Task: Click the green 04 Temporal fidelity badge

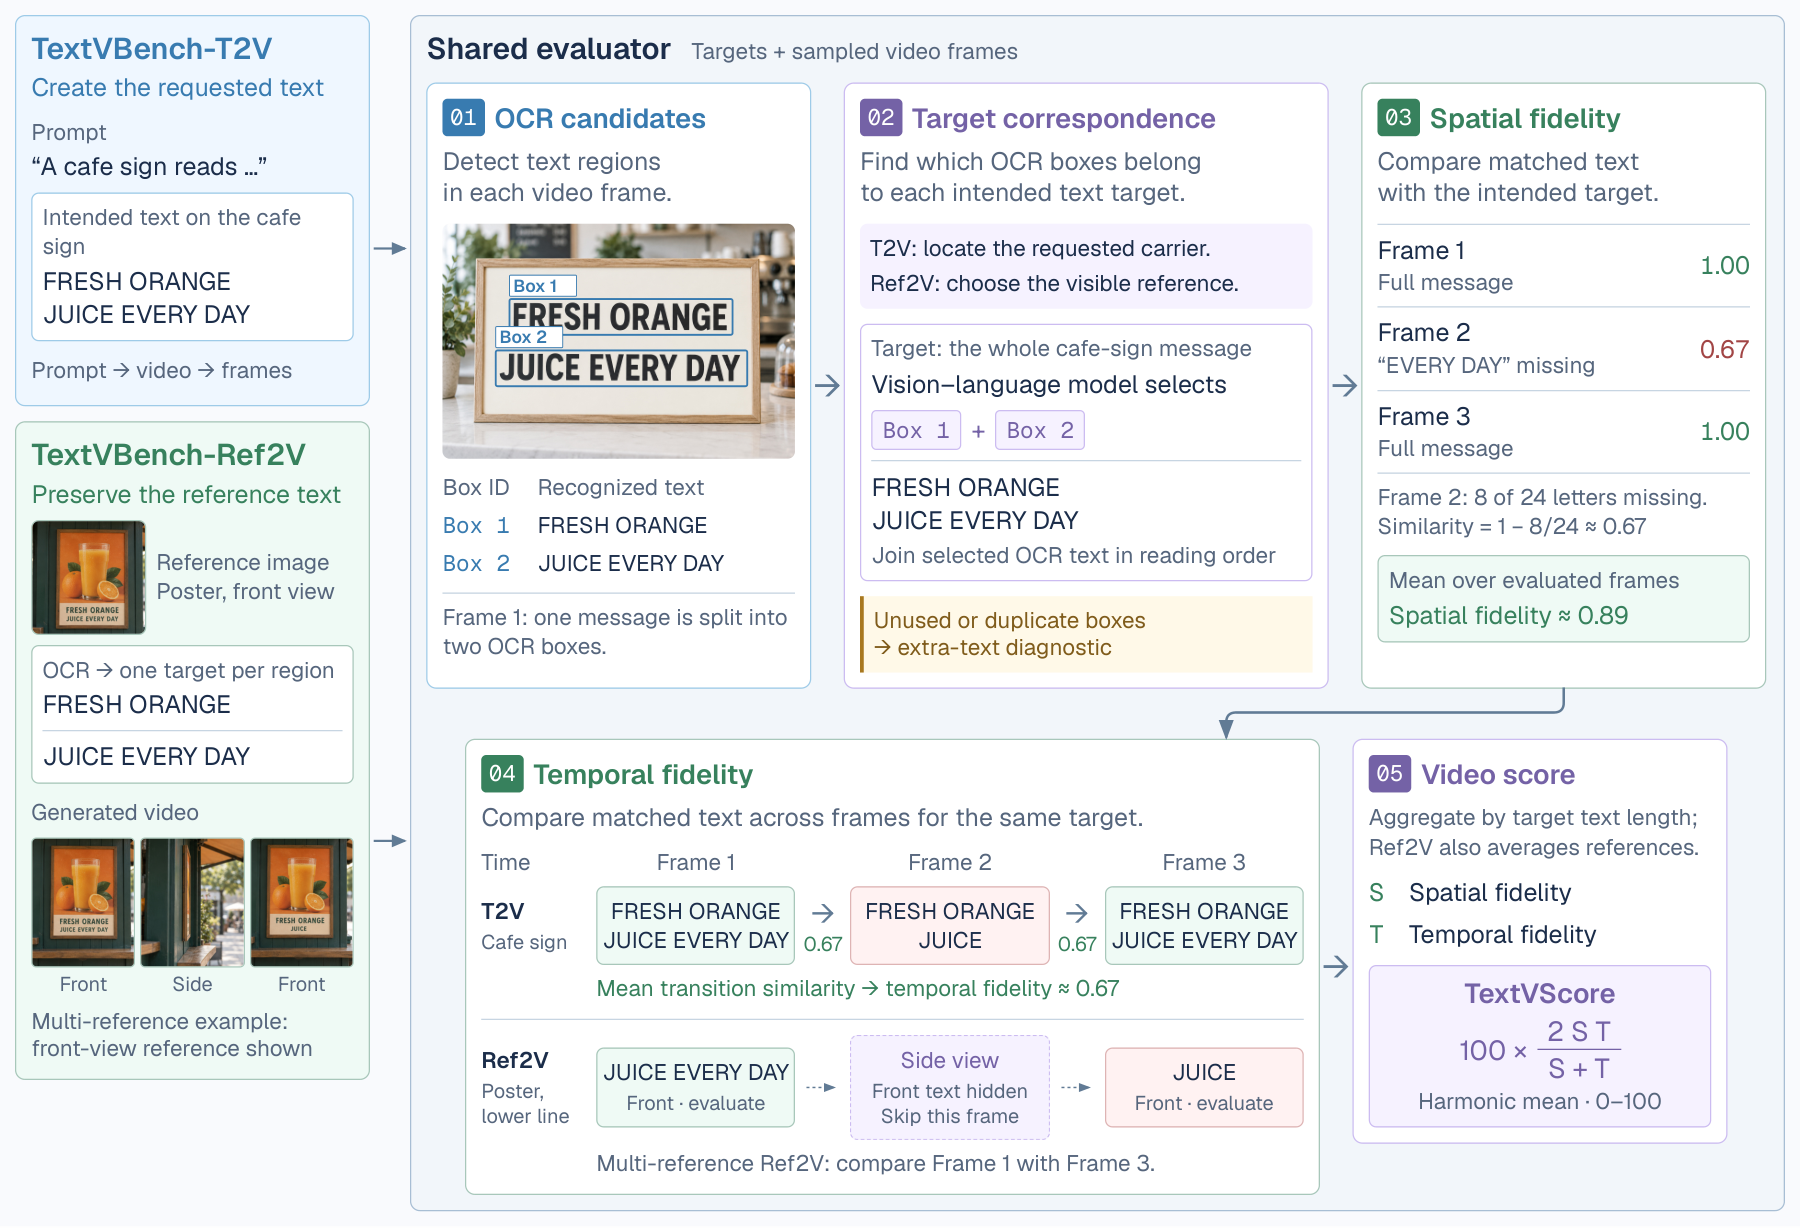Action: click(502, 774)
